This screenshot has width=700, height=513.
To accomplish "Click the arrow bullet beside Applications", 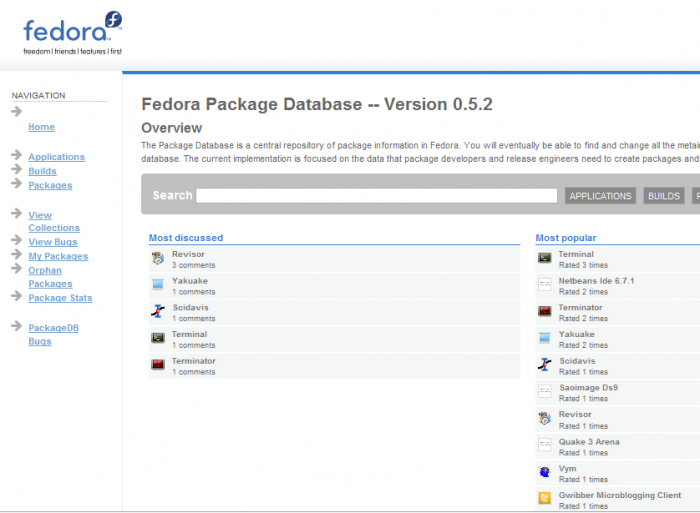I will (17, 154).
